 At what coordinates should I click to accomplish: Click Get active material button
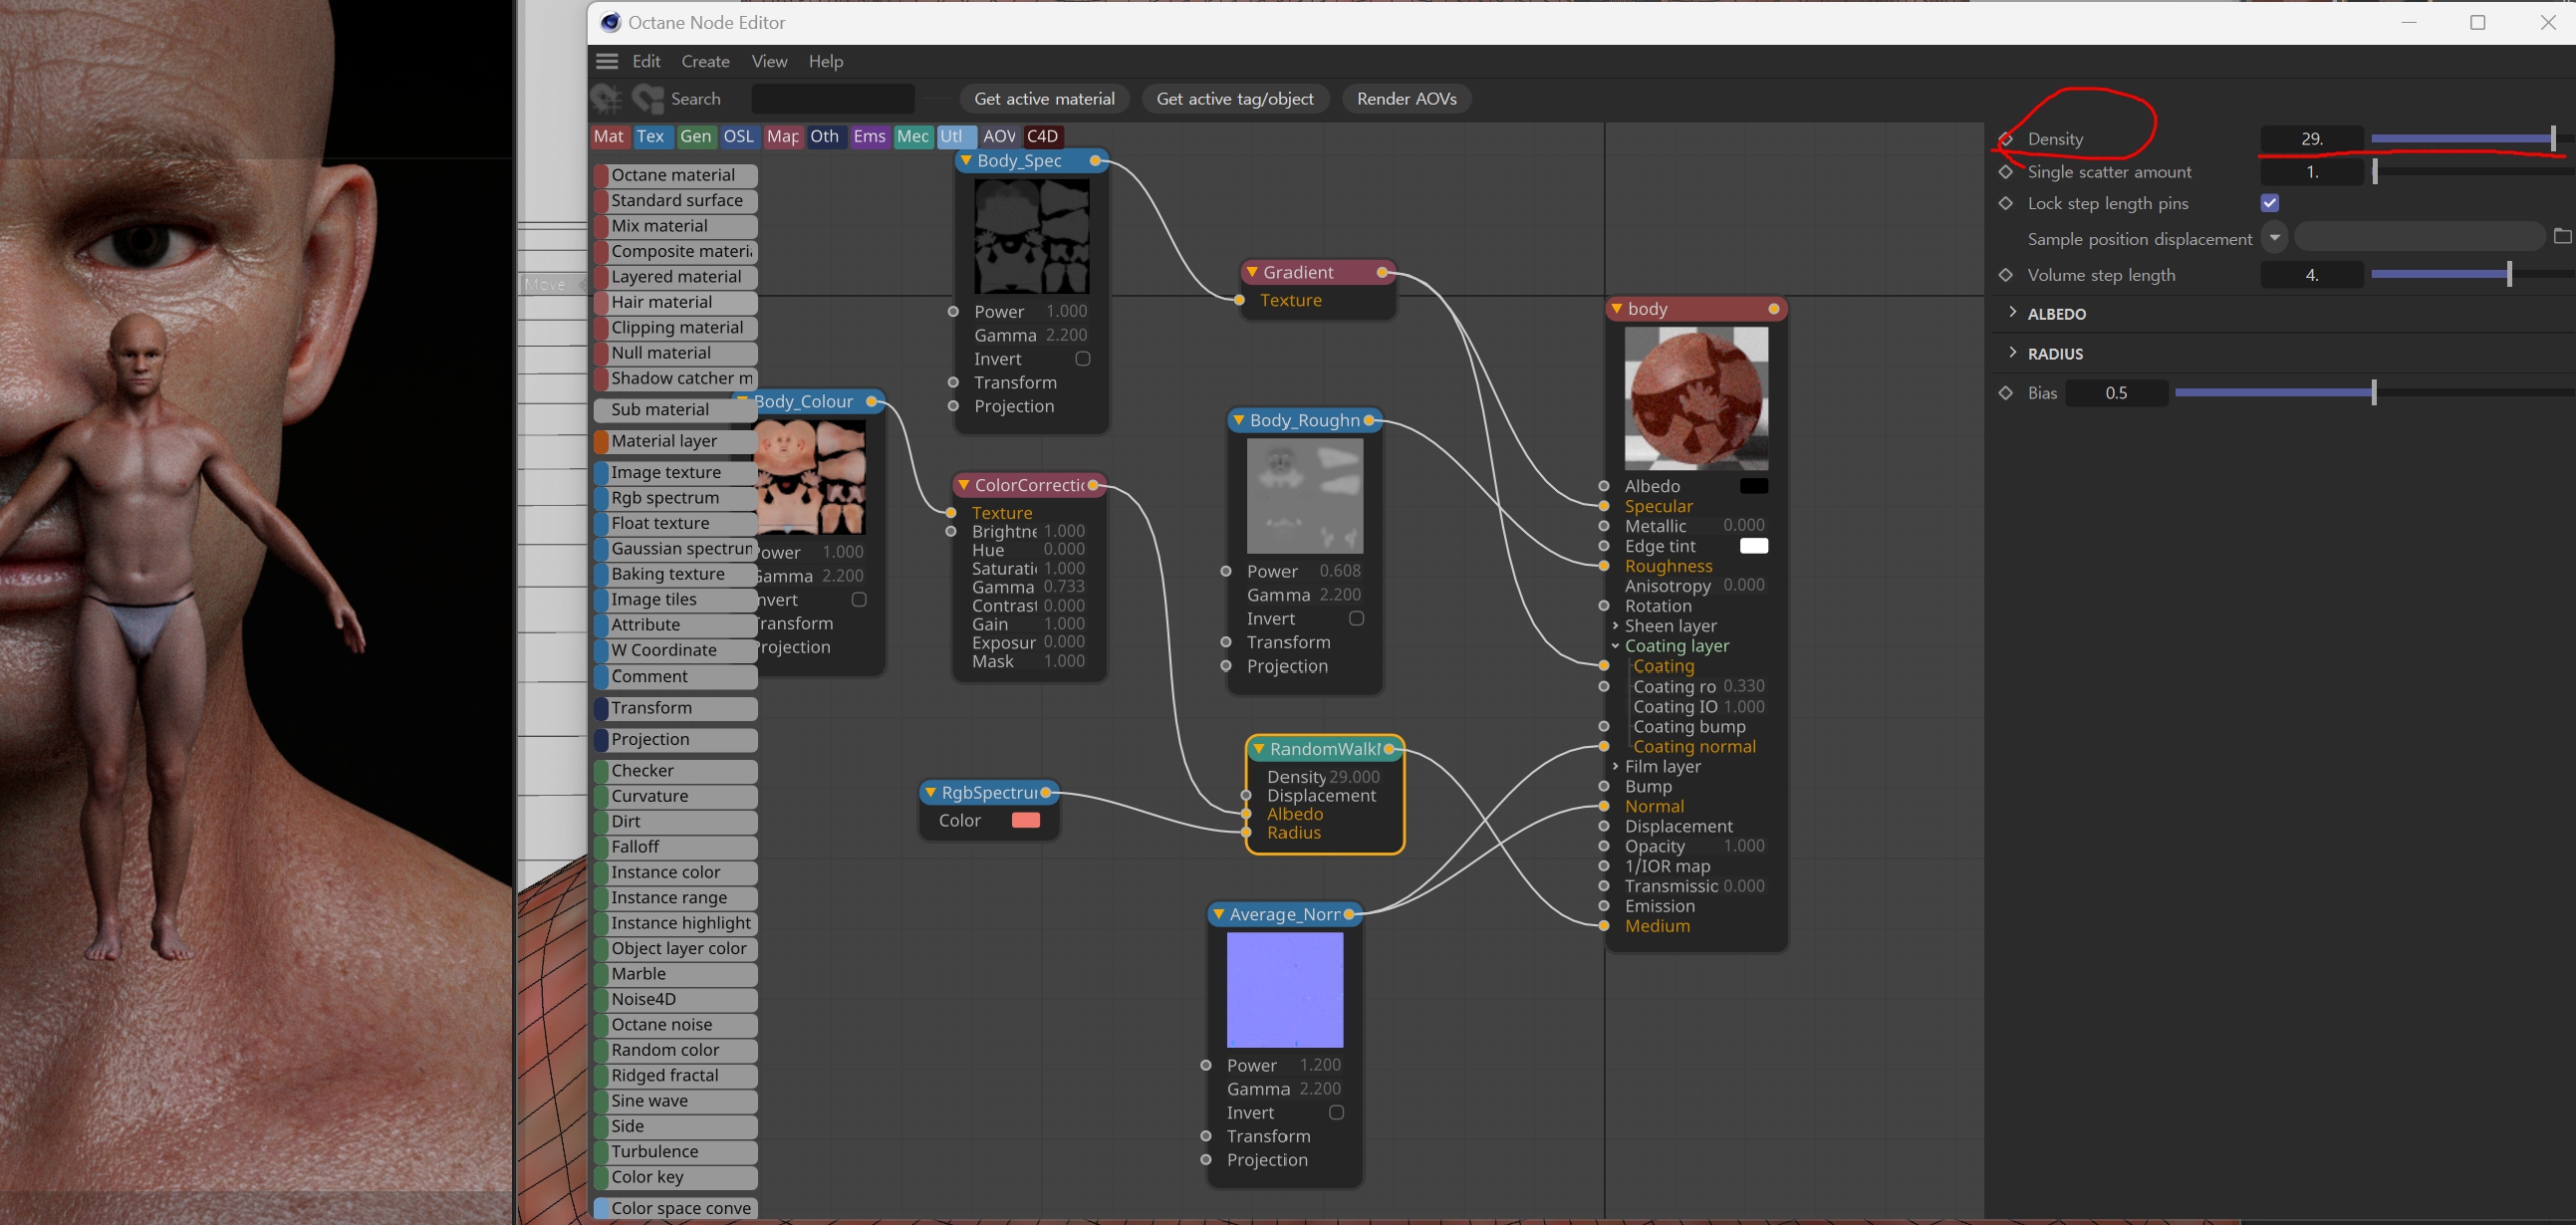[1044, 98]
